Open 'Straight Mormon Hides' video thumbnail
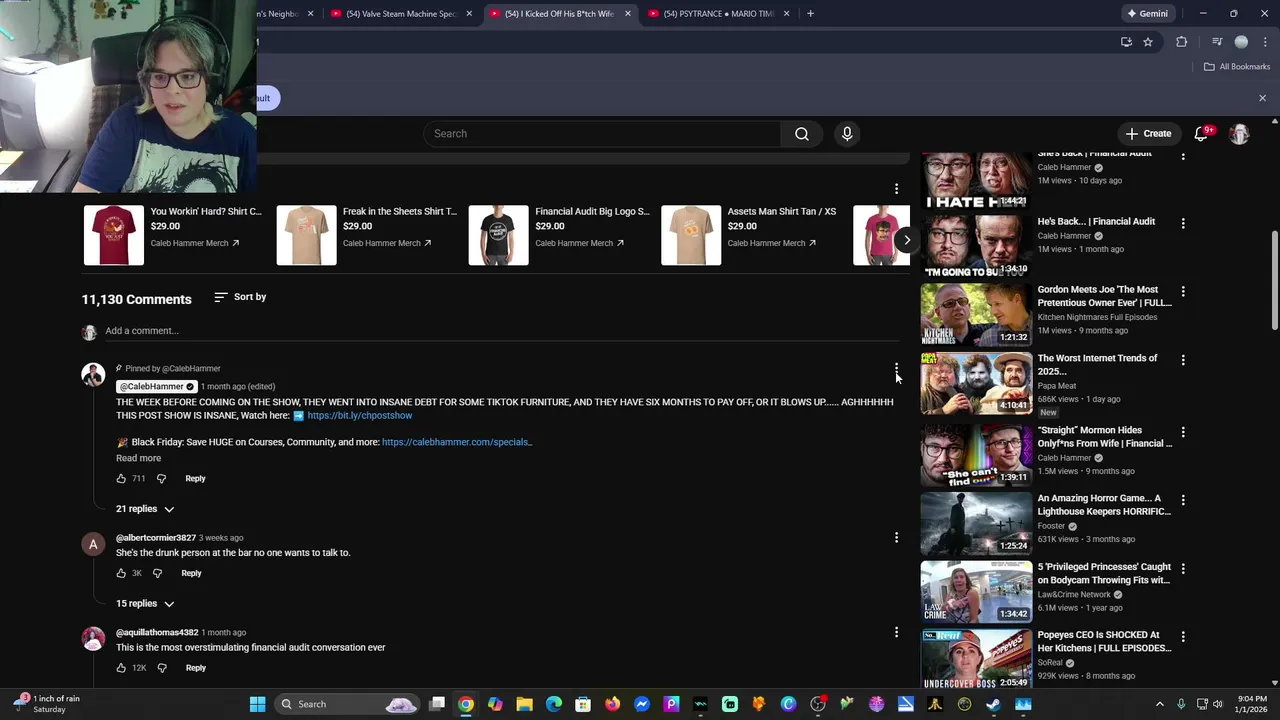 click(976, 455)
